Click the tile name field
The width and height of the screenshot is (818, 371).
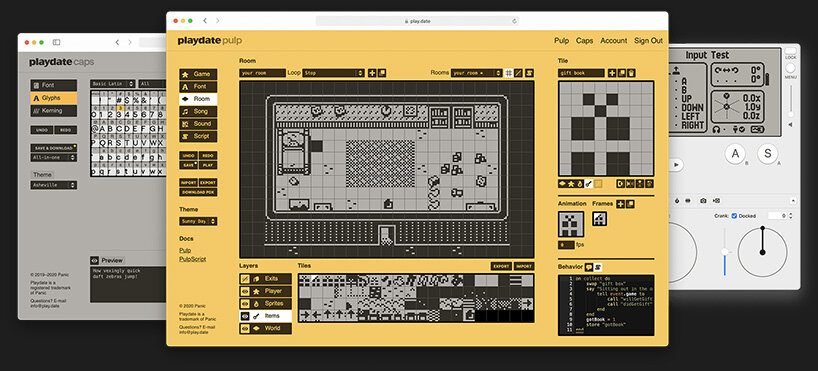point(581,74)
